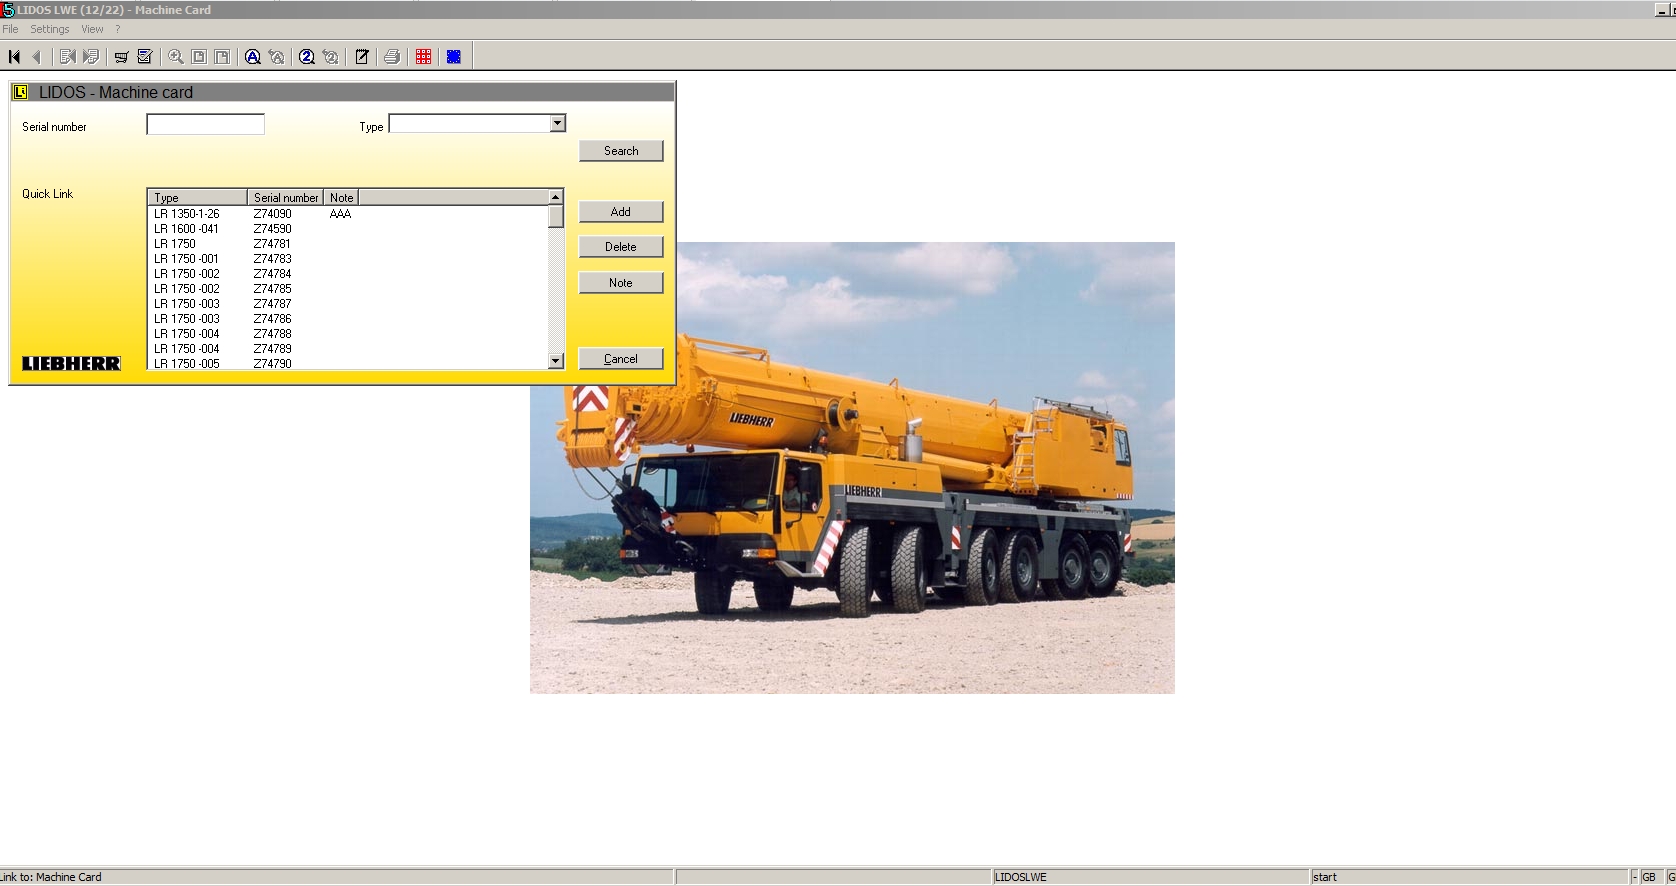The height and width of the screenshot is (886, 1676).
Task: Select row with serial Z74784
Action: (348, 274)
